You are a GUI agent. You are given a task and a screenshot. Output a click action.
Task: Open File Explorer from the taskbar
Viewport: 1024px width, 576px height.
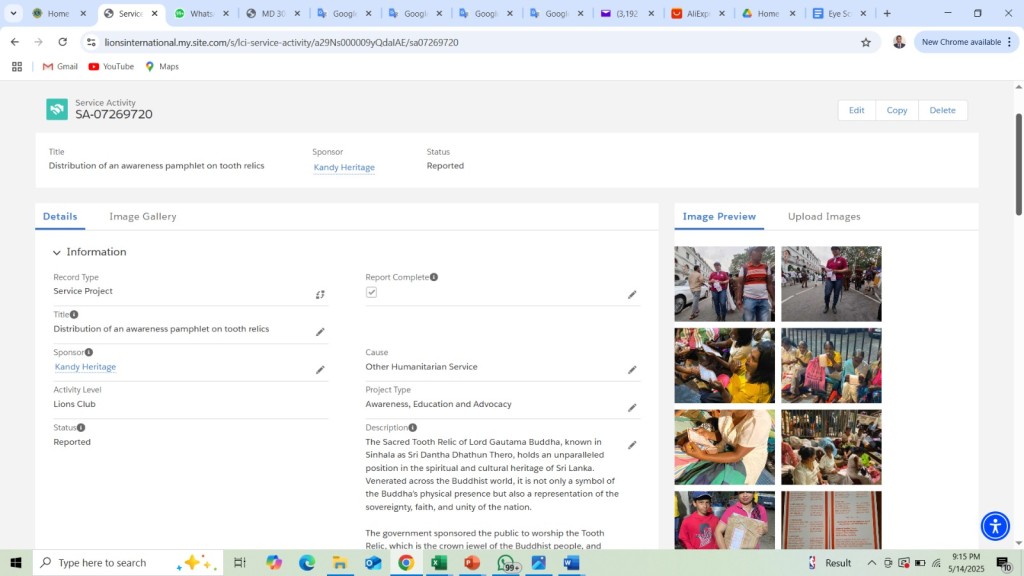point(340,562)
